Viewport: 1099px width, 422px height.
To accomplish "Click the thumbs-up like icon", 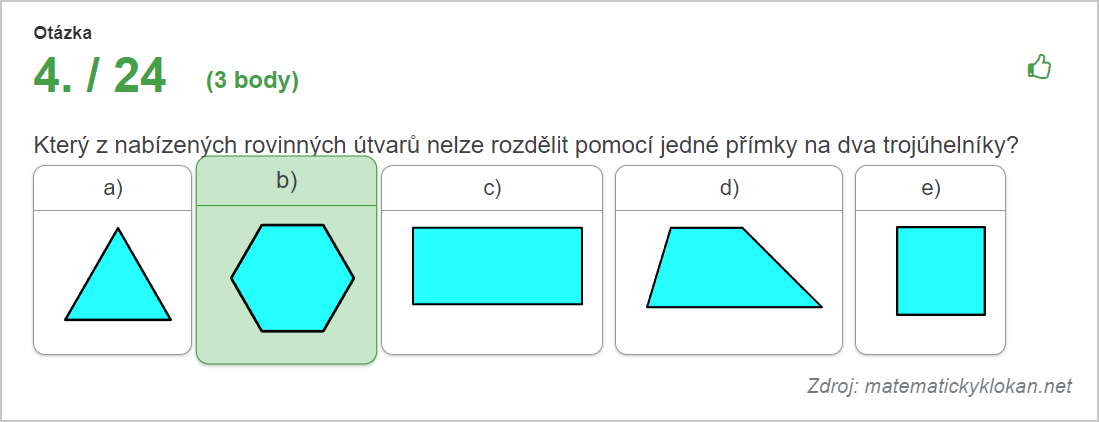I will tap(1039, 67).
